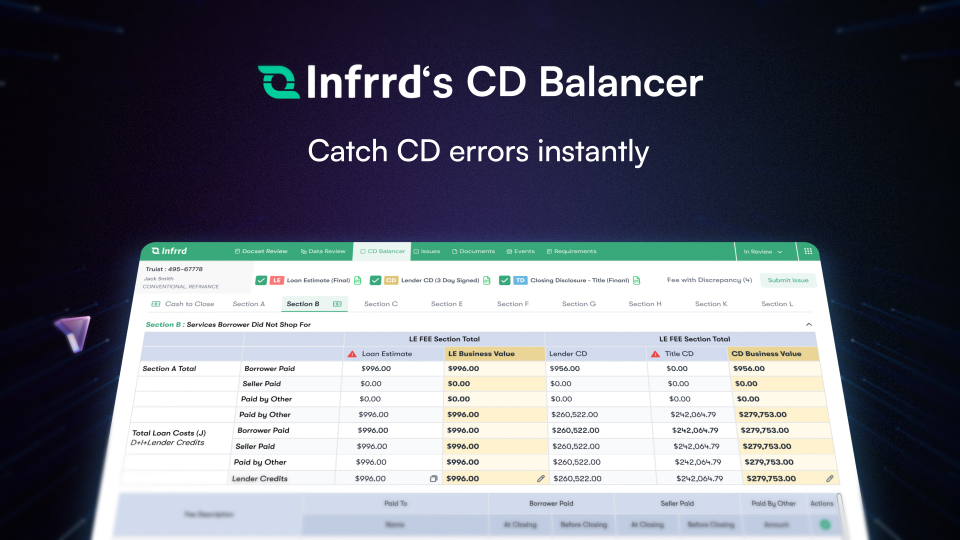960x540 pixels.
Task: Open the Closing Disclosure Title document file icon
Action: coord(637,280)
